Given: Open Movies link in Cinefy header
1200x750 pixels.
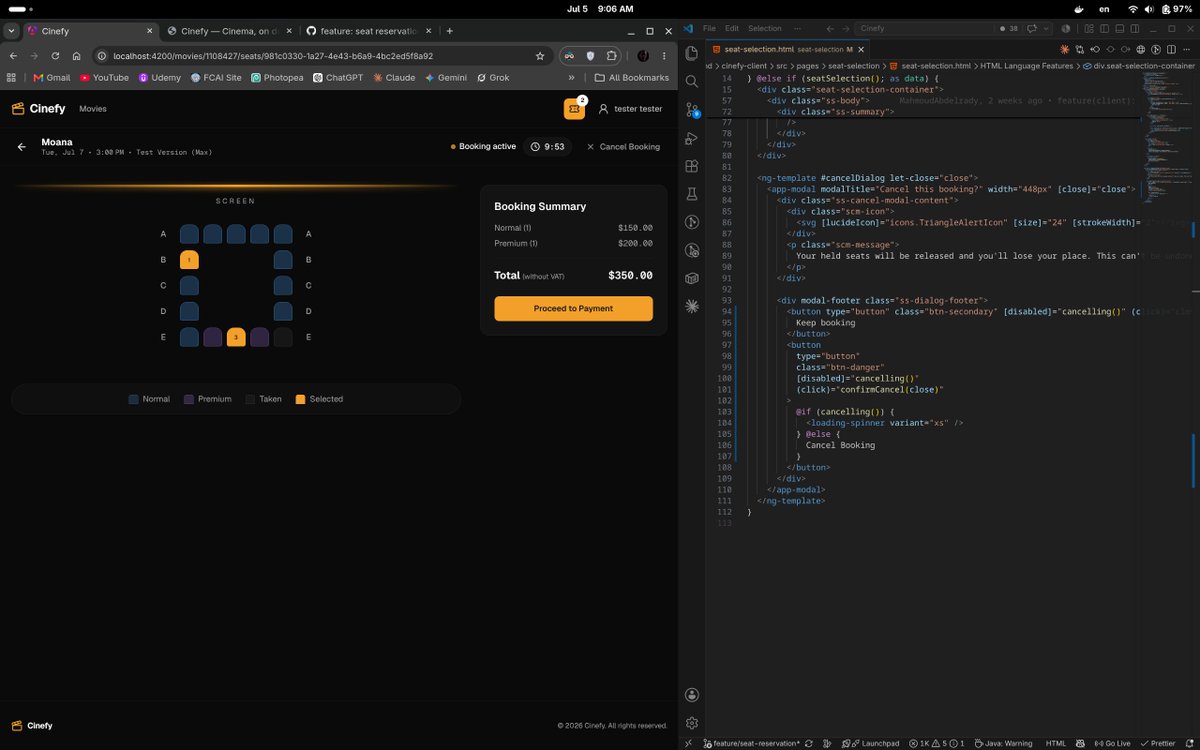Looking at the screenshot, I should (x=93, y=109).
